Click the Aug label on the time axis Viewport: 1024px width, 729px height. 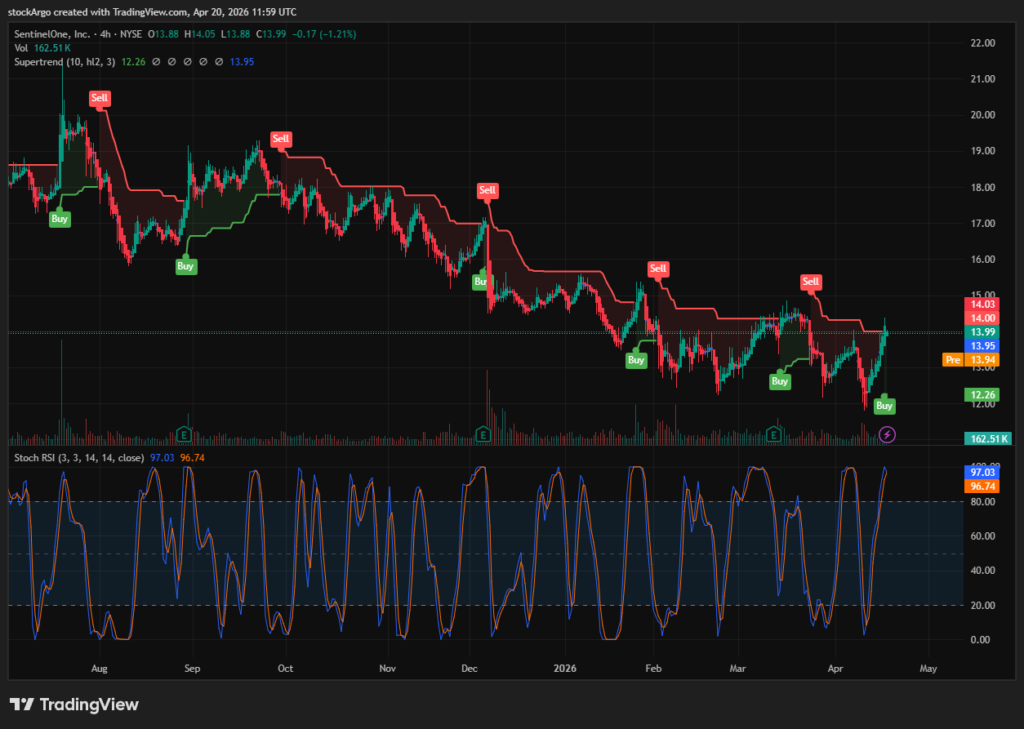pyautogui.click(x=99, y=669)
